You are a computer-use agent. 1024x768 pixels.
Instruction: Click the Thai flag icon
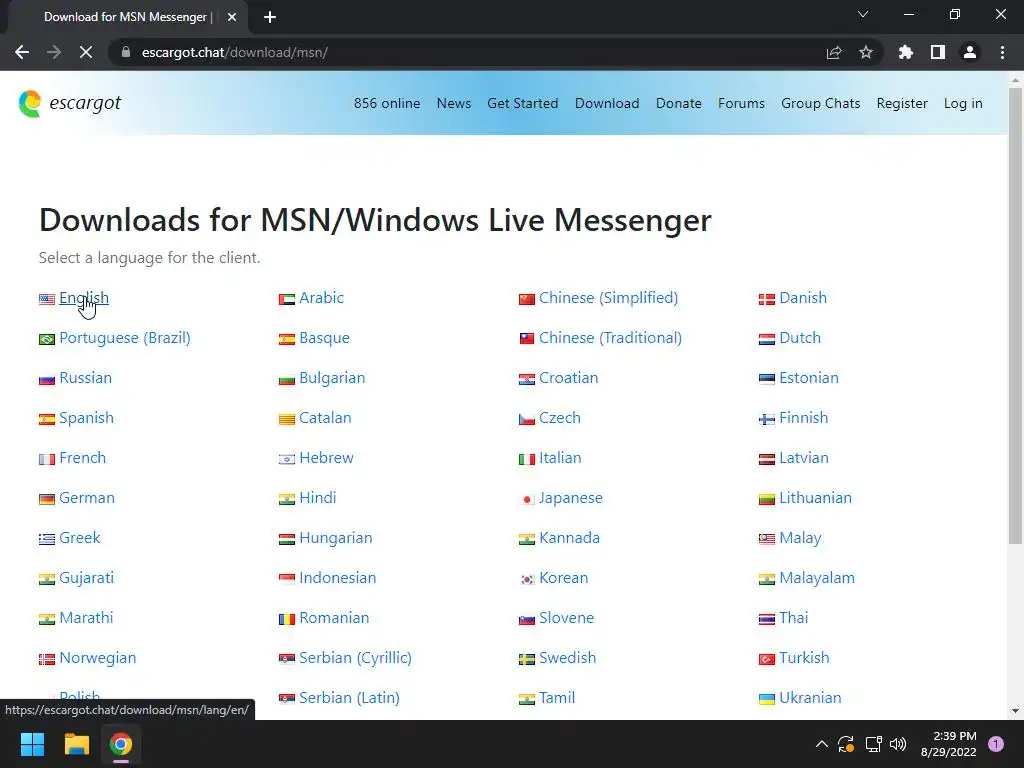767,619
